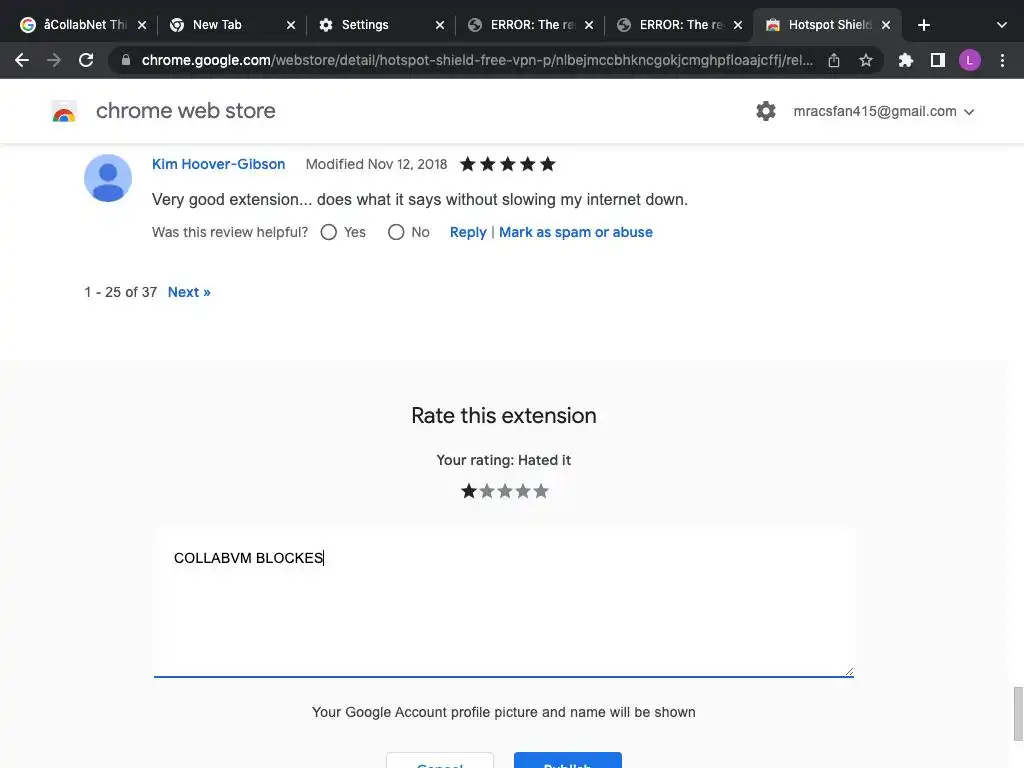
Task: Toggle the side panel icon
Action: [x=938, y=60]
